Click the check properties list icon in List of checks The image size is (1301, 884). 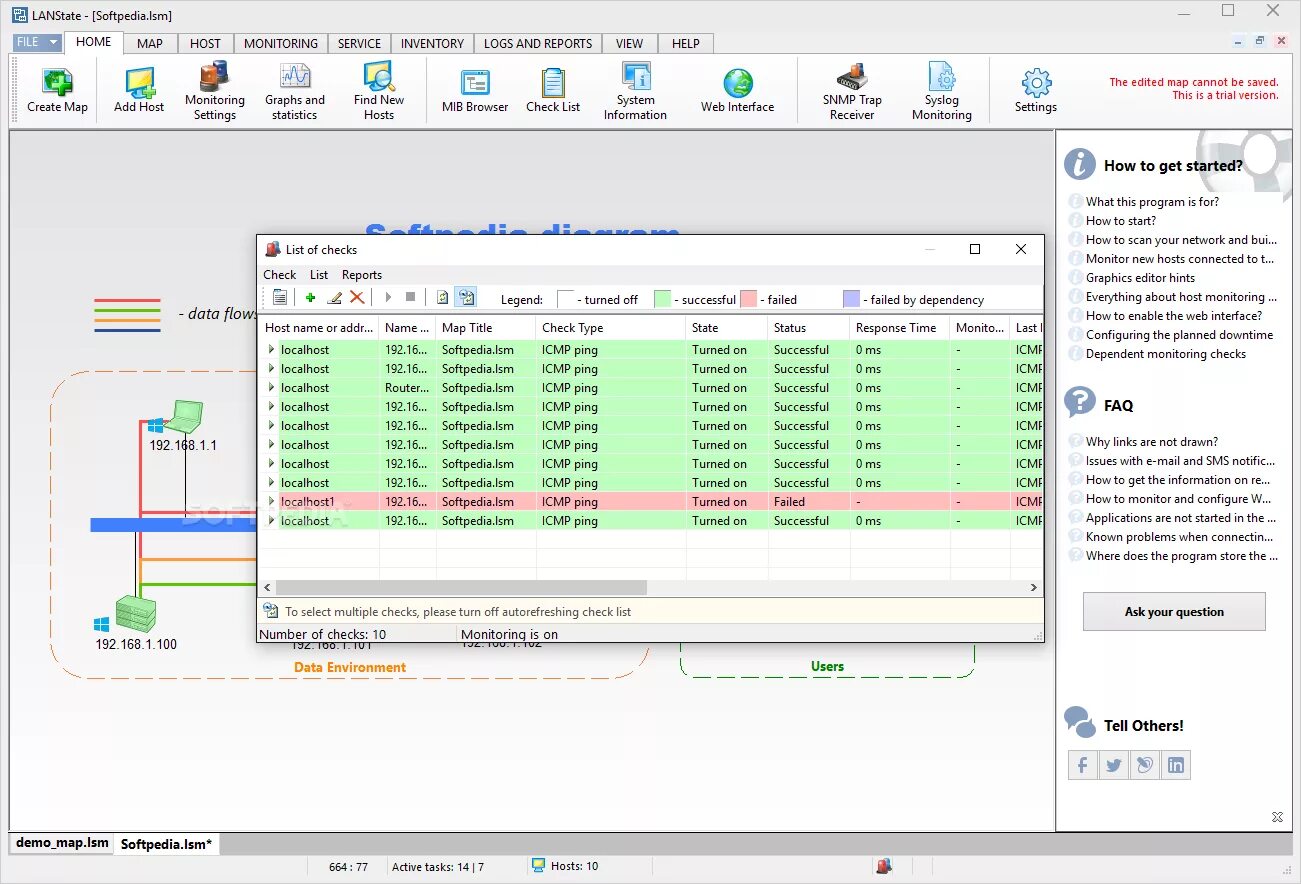280,297
